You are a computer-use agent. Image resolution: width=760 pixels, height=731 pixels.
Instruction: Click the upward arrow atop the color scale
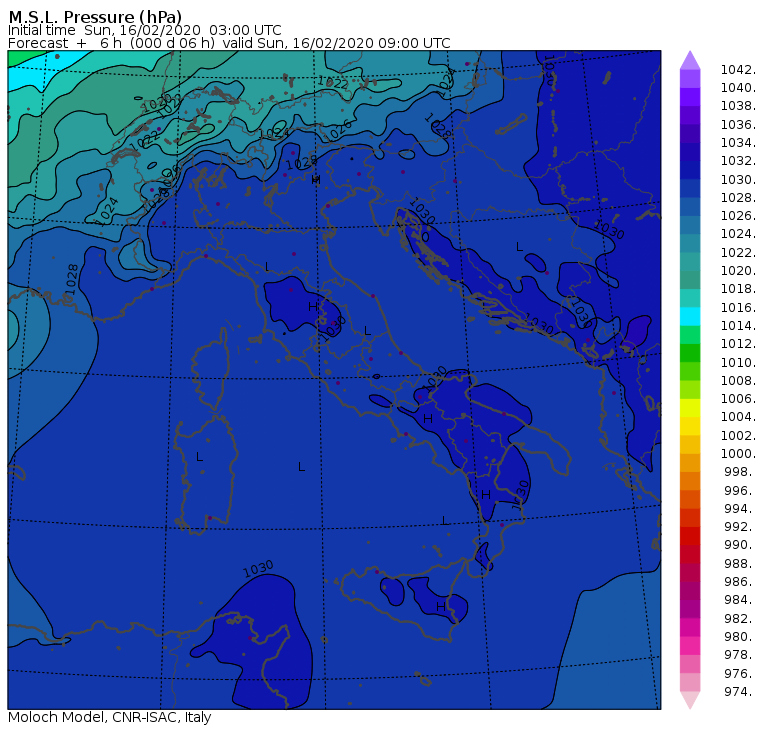[690, 60]
